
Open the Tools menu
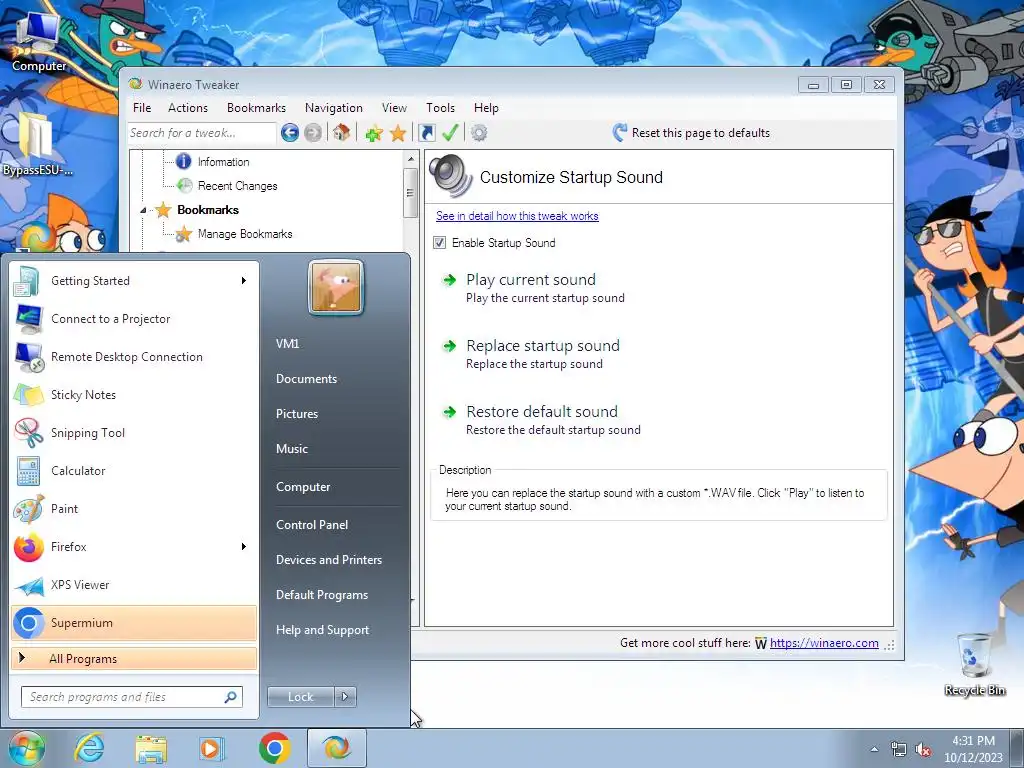(x=440, y=108)
